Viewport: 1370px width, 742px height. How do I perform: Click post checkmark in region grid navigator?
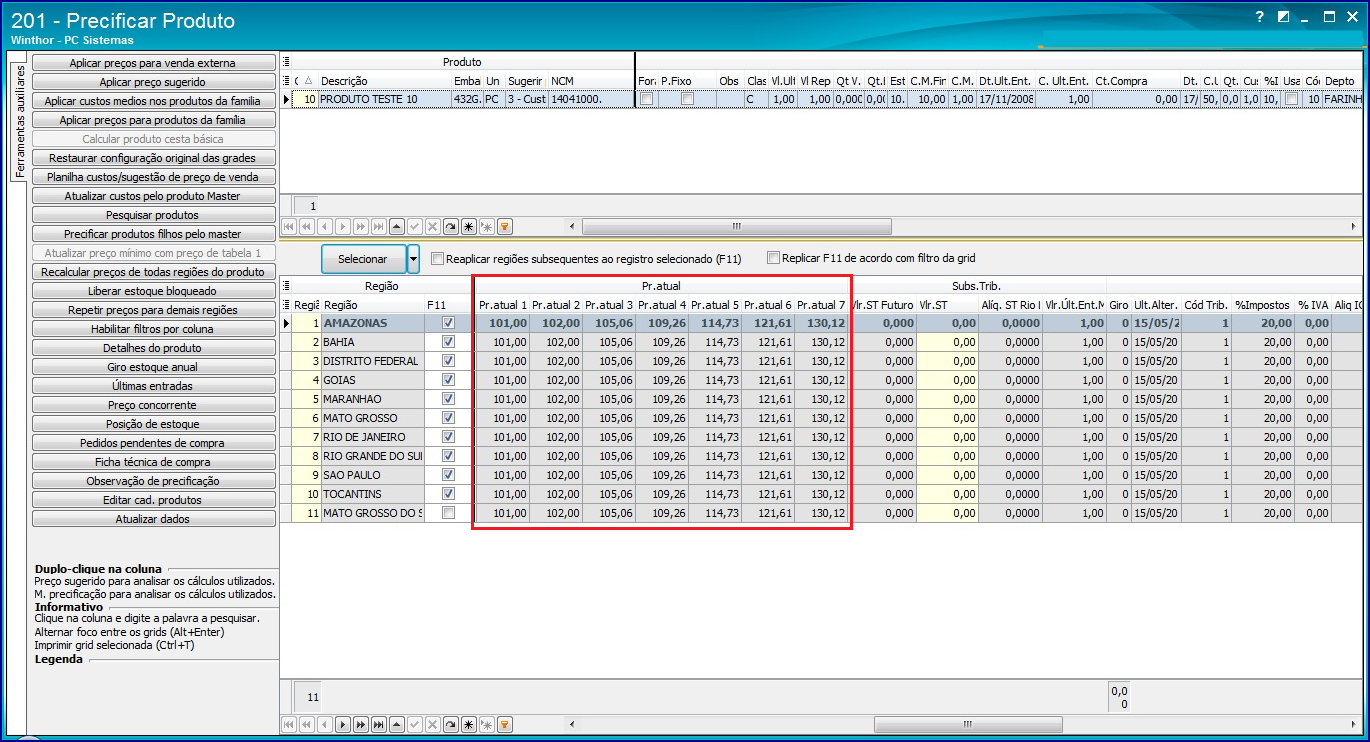click(415, 725)
